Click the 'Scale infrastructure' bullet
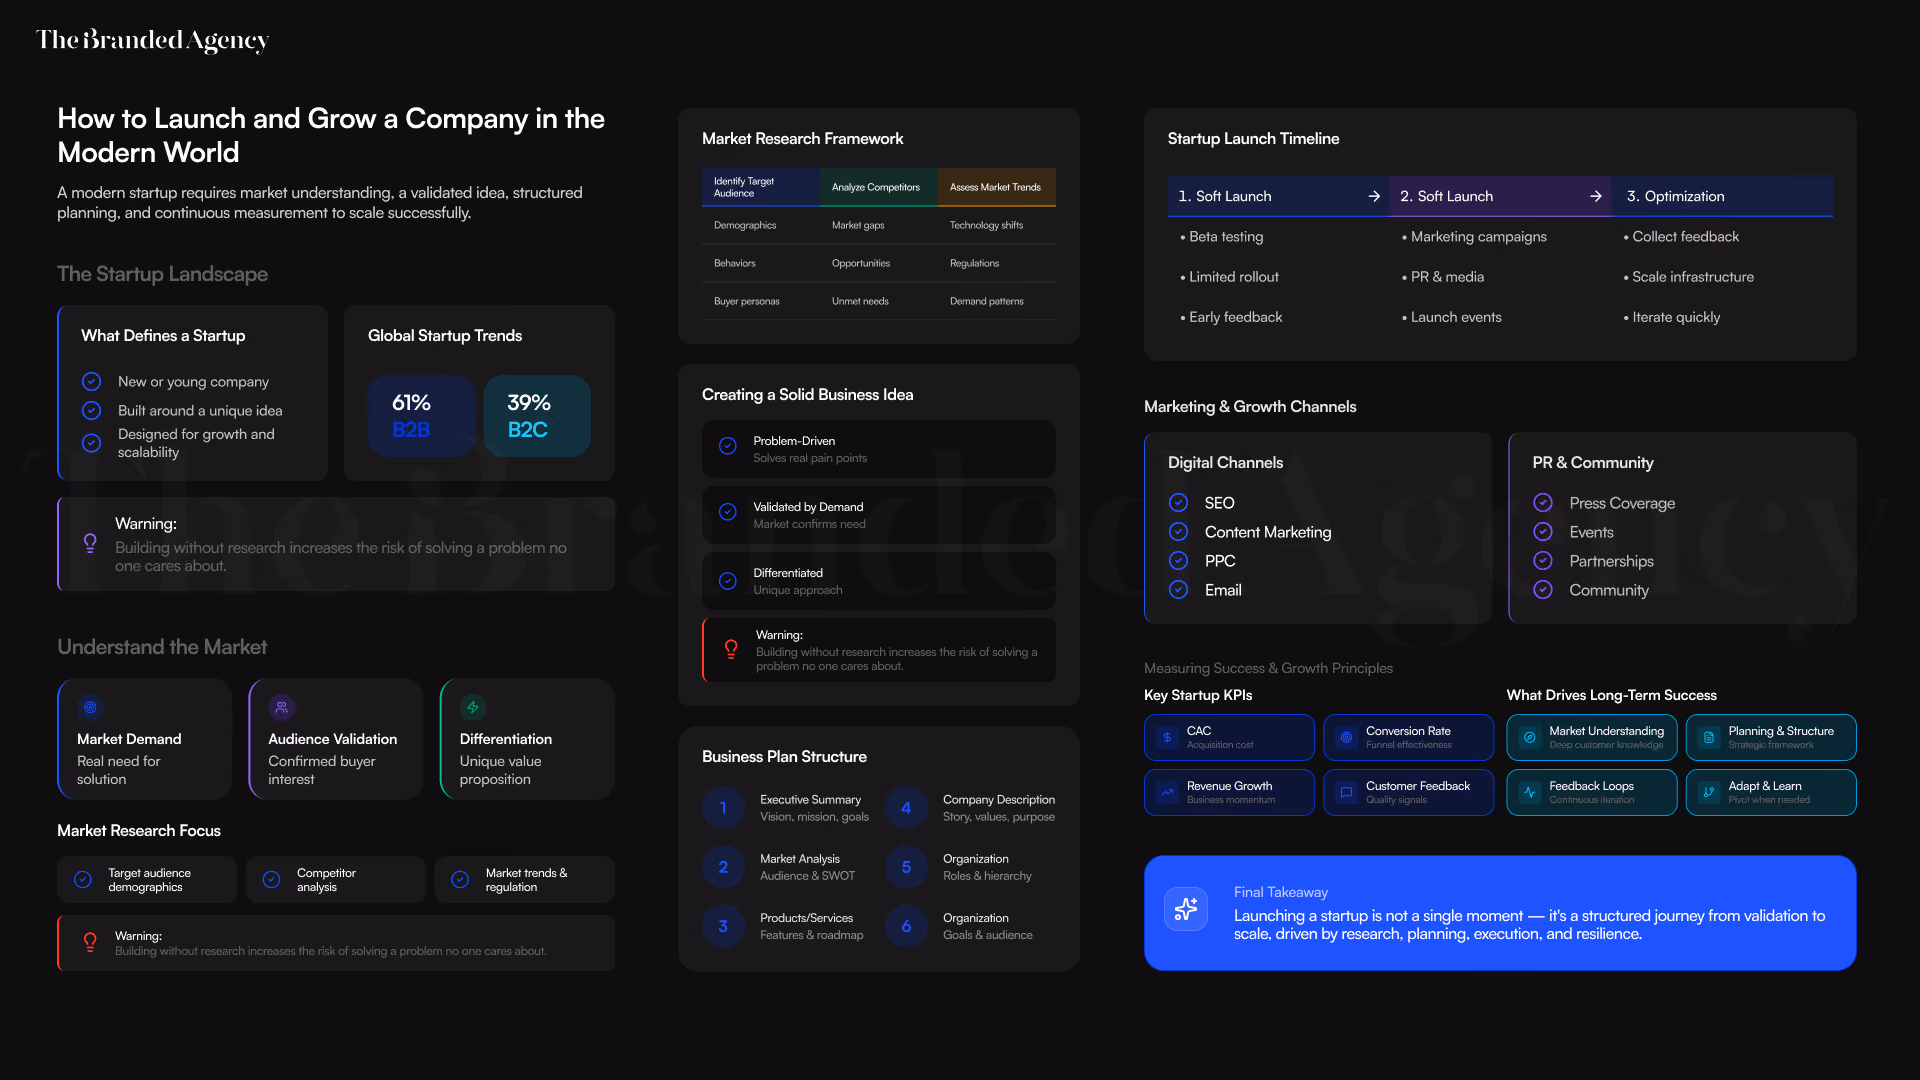Screen dimensions: 1920x1080 pyautogui.click(x=1689, y=276)
